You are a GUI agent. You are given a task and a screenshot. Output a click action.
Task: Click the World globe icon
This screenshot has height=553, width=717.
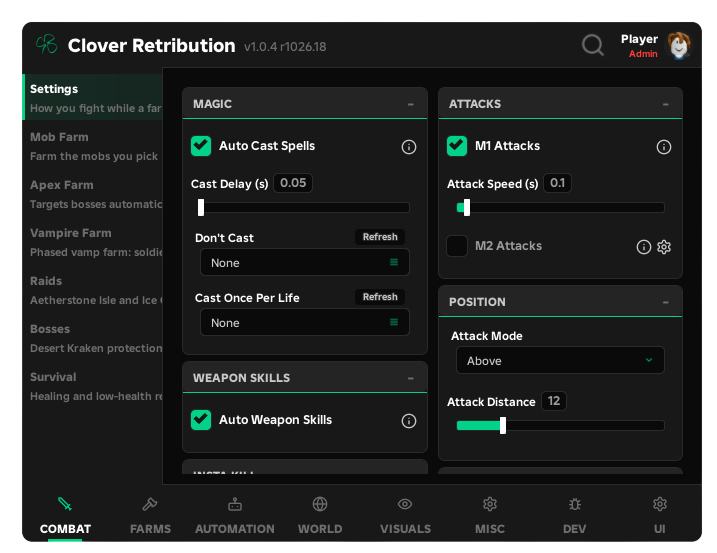coord(320,504)
